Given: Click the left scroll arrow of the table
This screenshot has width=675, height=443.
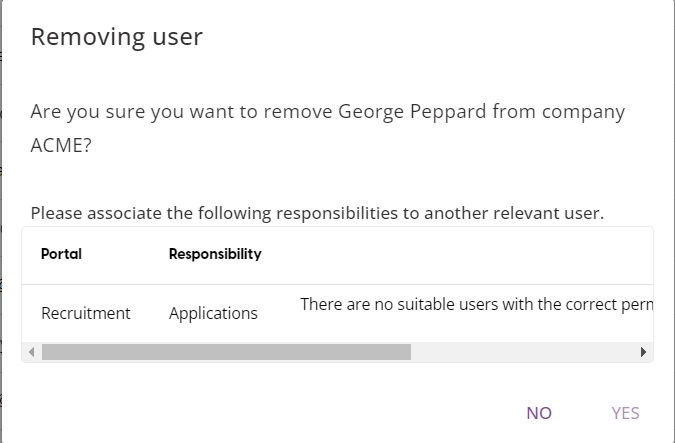Looking at the screenshot, I should [x=32, y=352].
